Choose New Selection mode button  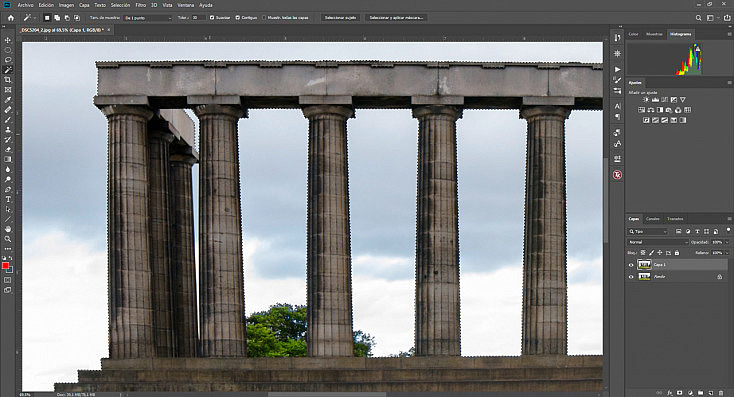[x=47, y=18]
